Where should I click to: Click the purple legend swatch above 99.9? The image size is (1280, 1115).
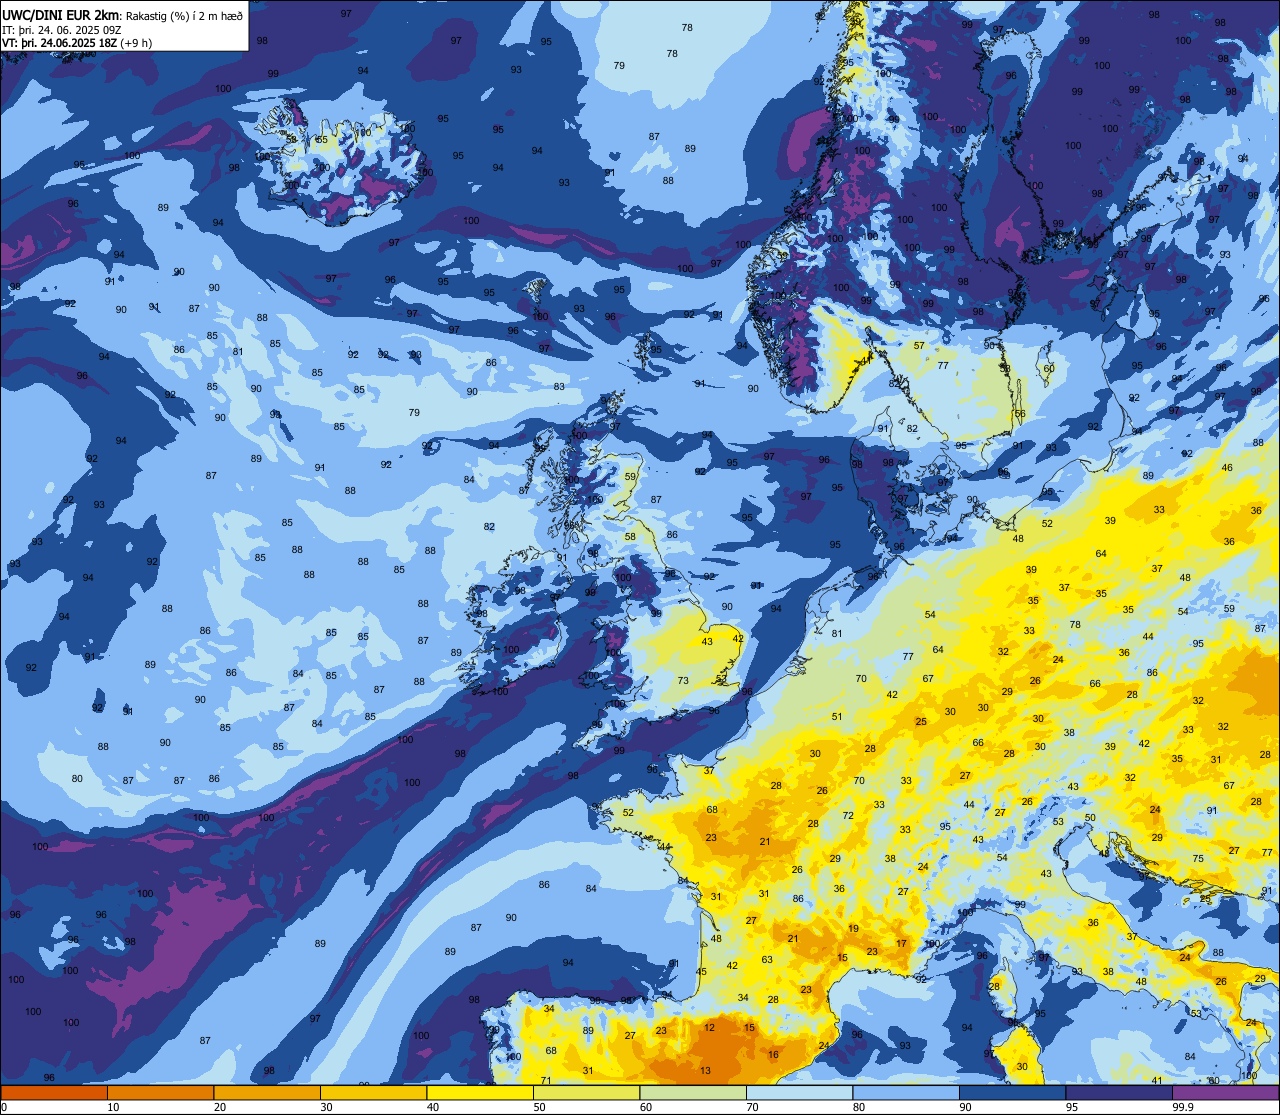pos(1225,1093)
